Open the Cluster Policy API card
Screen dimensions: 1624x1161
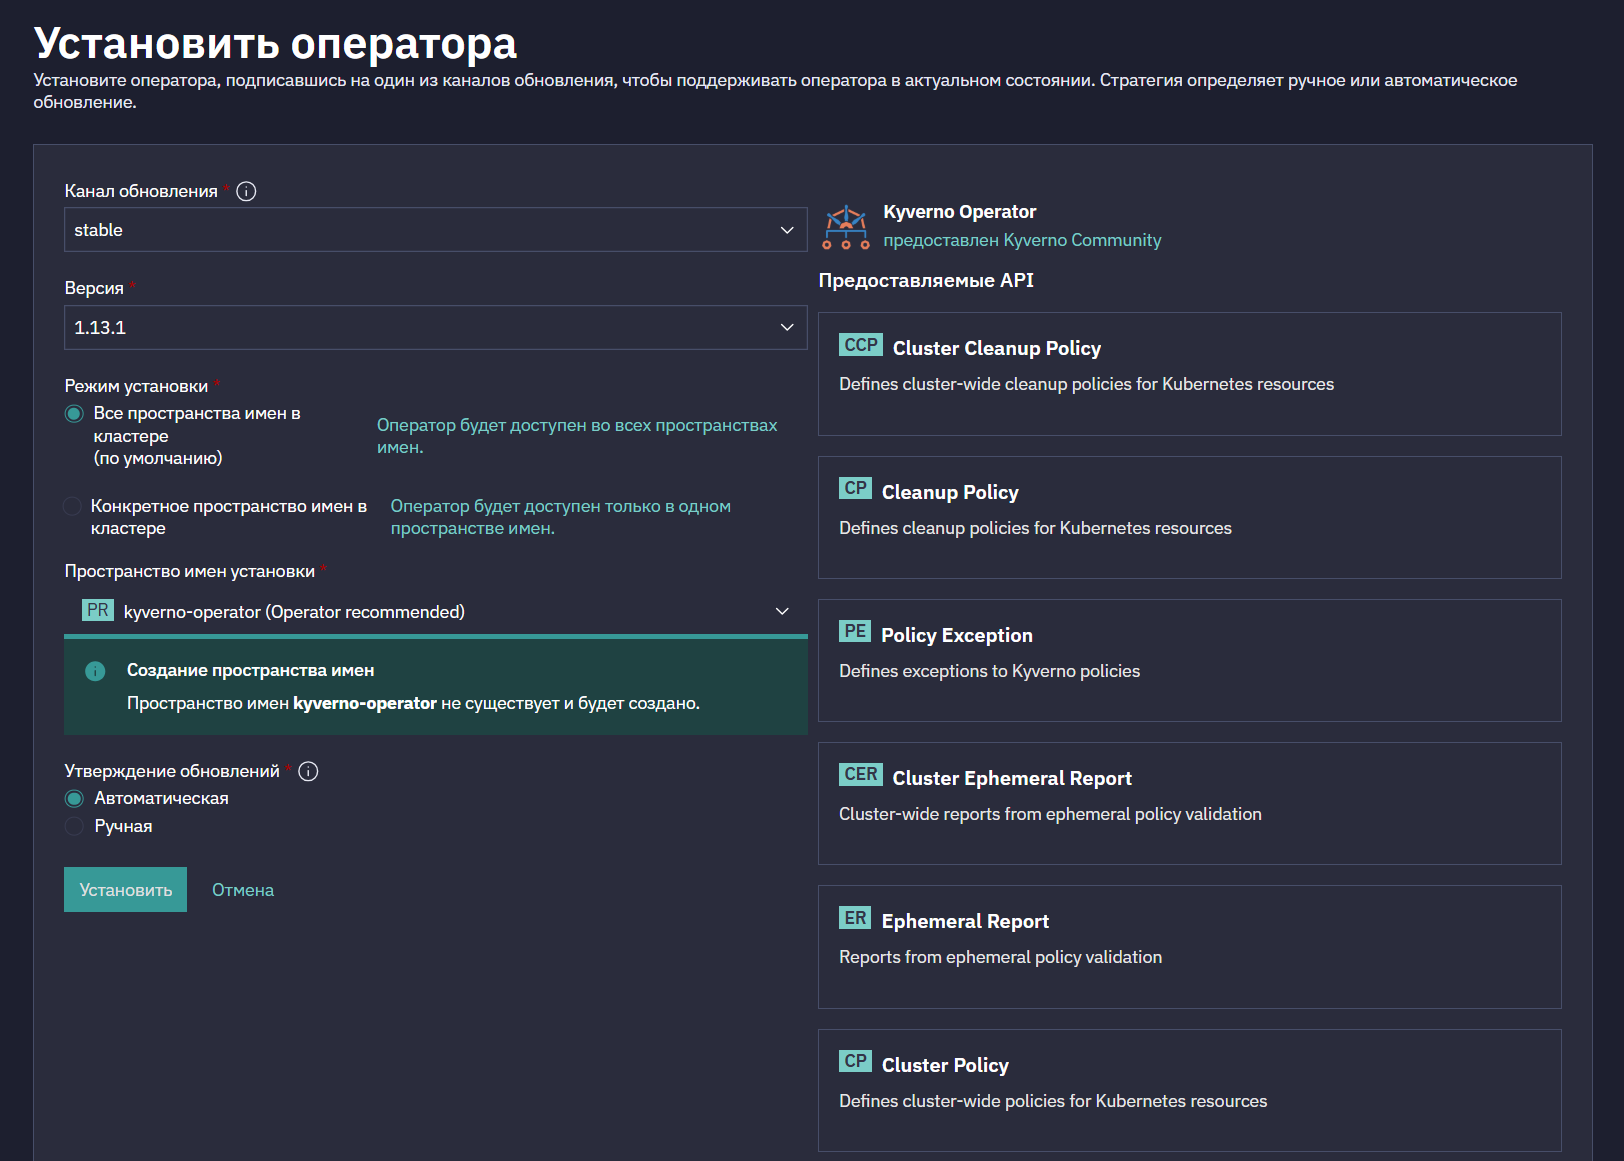tap(1190, 1090)
